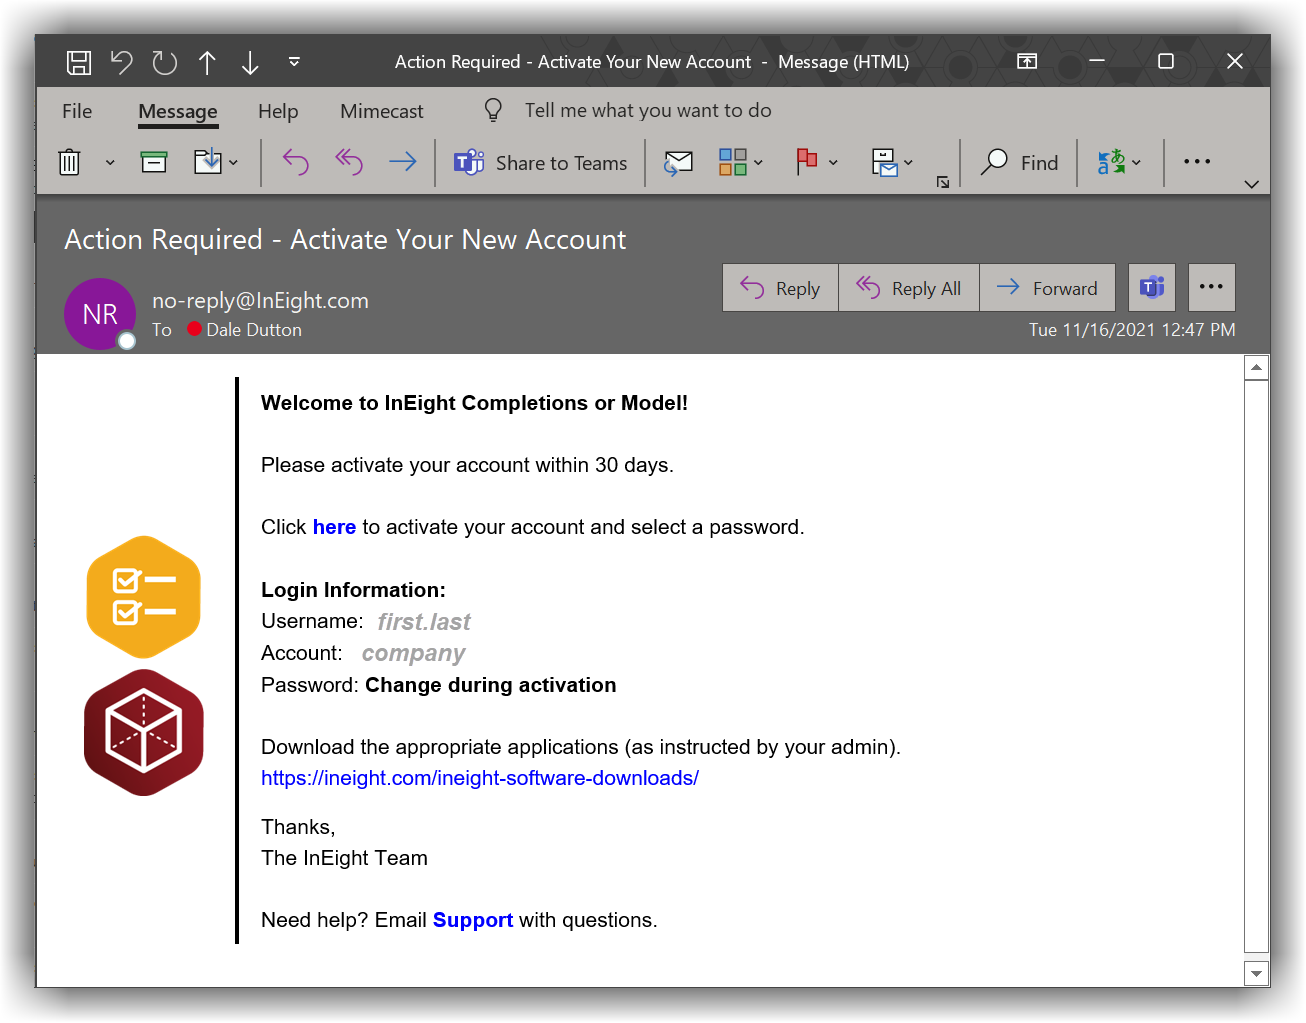Click the 'first.last' username placeholder text

(x=424, y=622)
